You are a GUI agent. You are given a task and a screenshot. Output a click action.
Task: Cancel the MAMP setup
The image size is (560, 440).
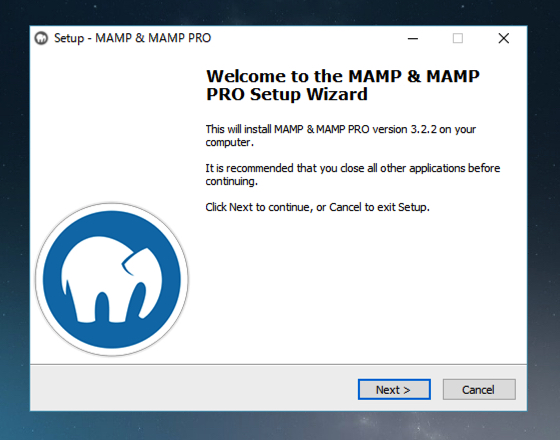point(479,389)
